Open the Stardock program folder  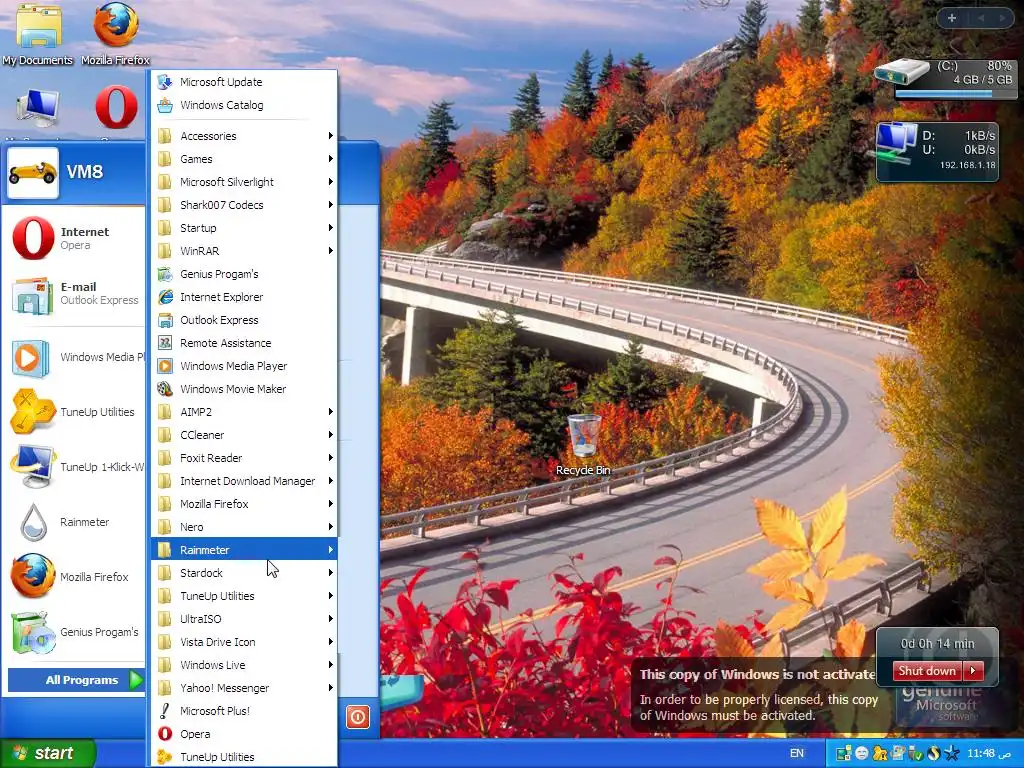(244, 573)
